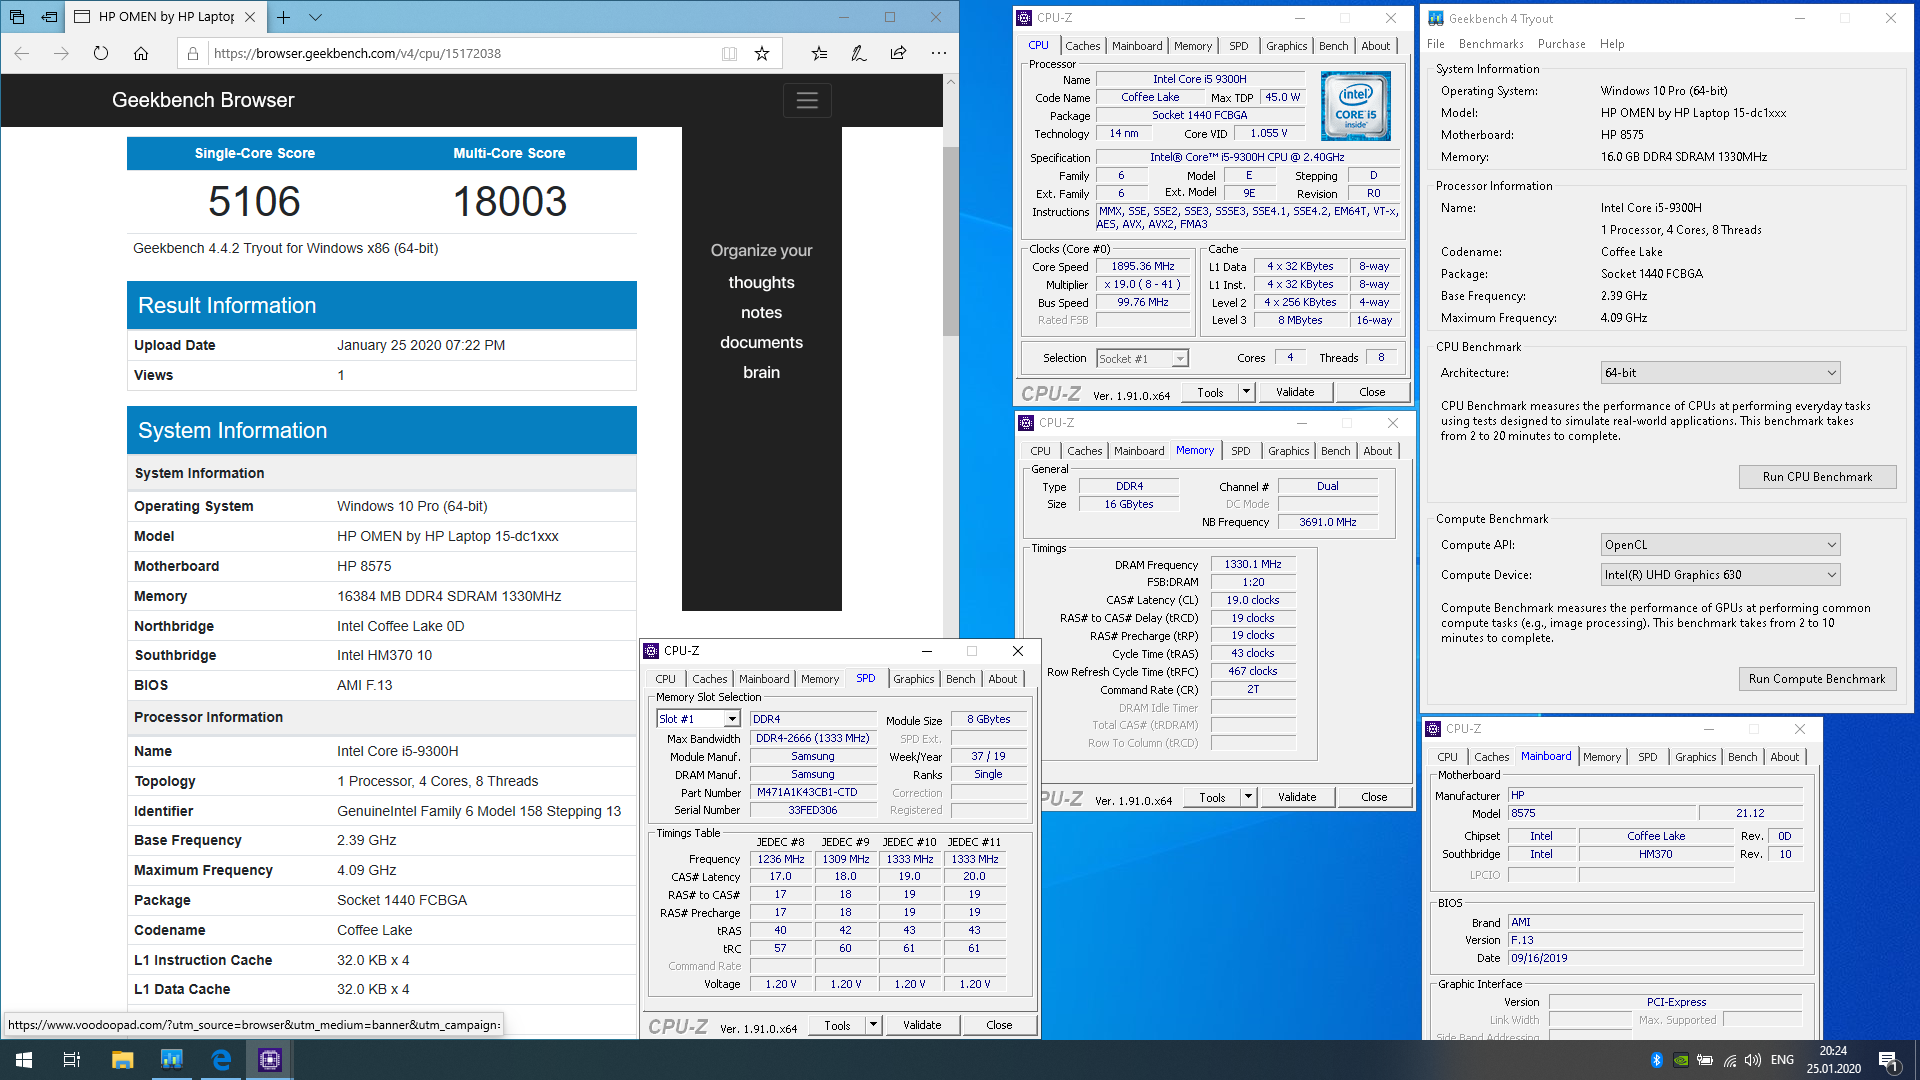Open Geekbench Browser hamburger menu
This screenshot has width=1920, height=1080.
pyautogui.click(x=807, y=100)
